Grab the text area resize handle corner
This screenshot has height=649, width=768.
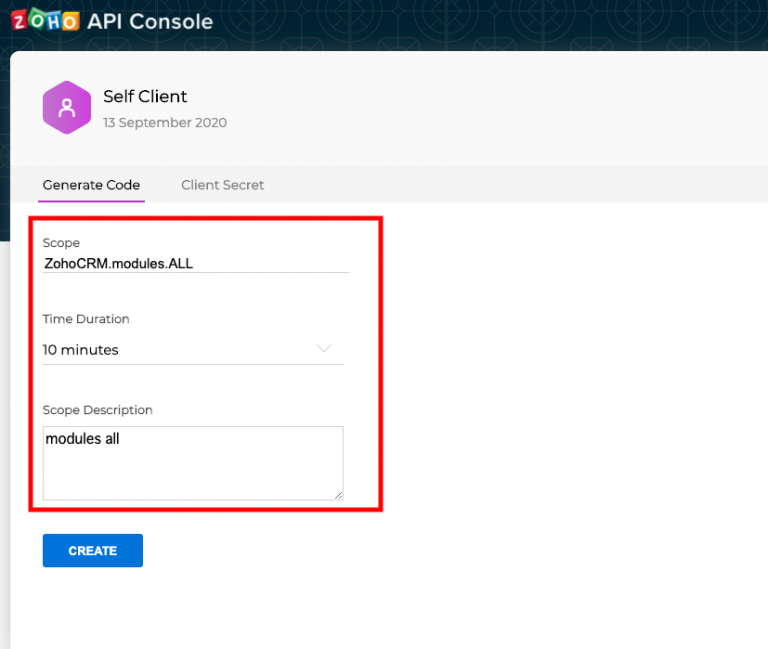point(338,495)
